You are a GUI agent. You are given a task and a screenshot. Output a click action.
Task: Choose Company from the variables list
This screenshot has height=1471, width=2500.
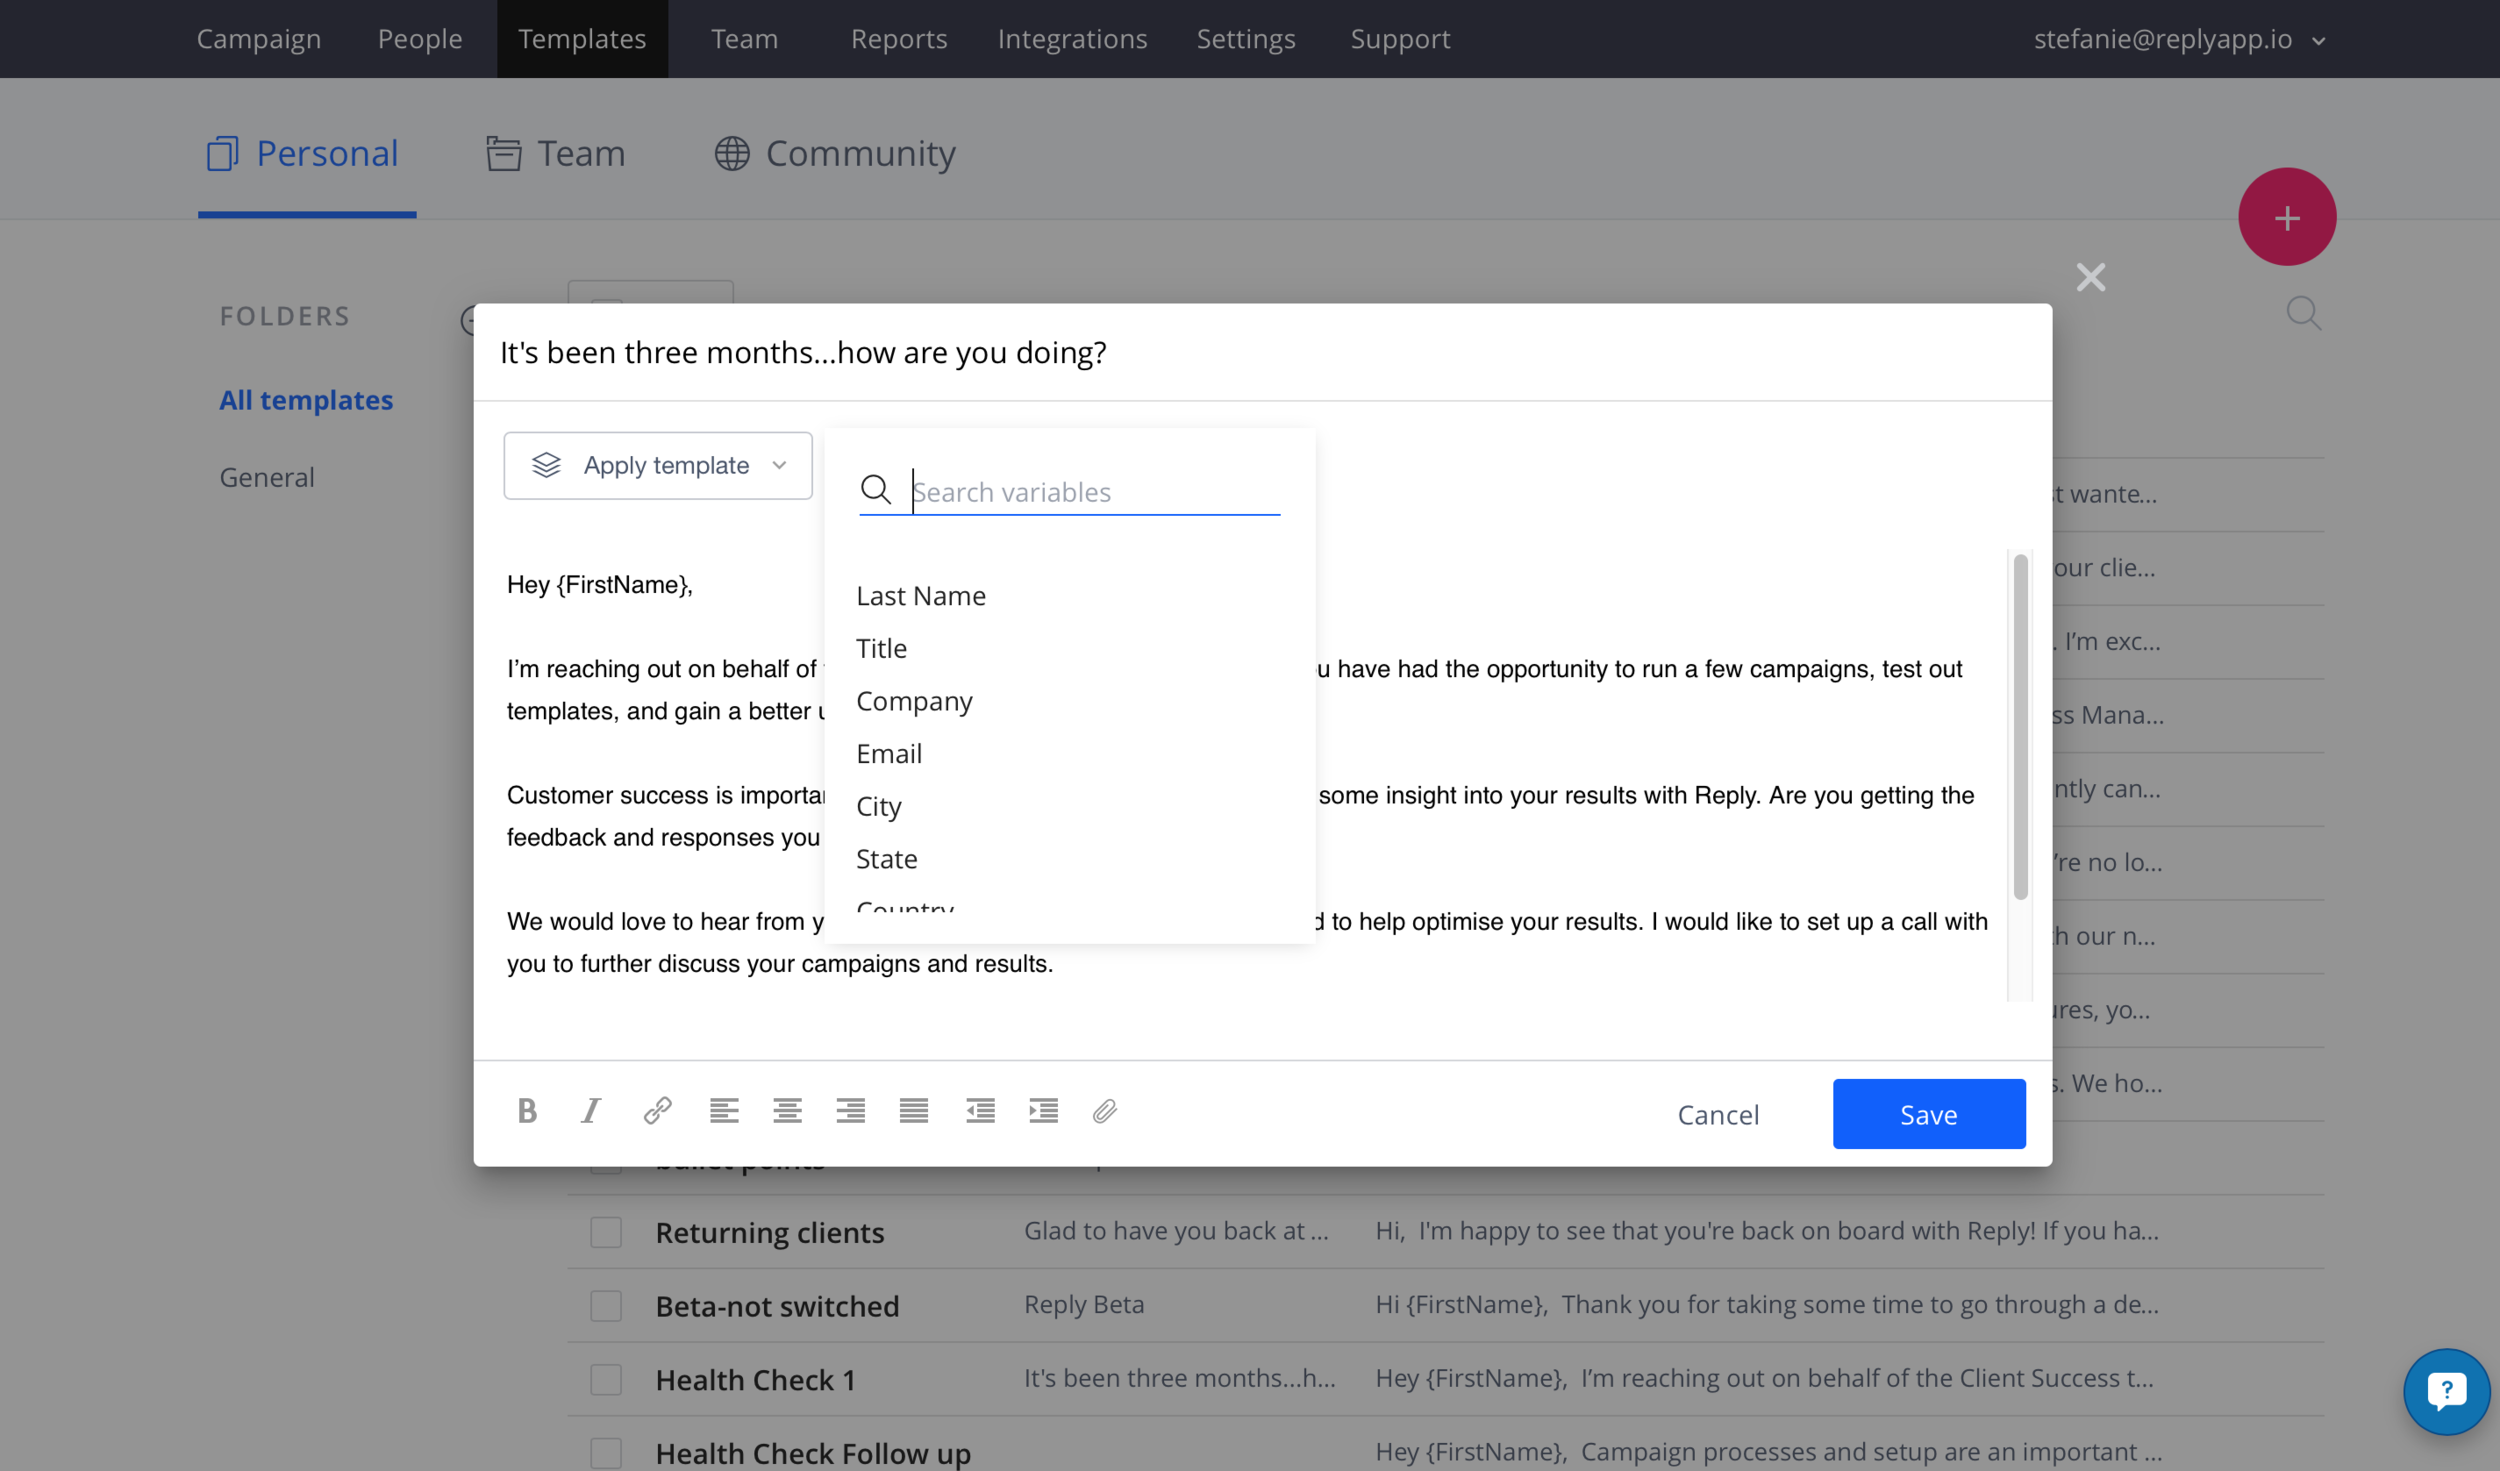(914, 701)
